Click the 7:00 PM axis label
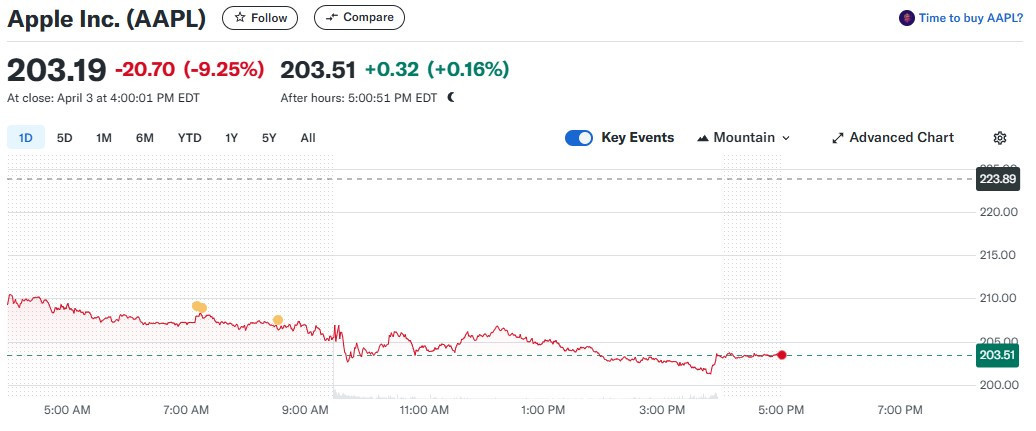 899,411
